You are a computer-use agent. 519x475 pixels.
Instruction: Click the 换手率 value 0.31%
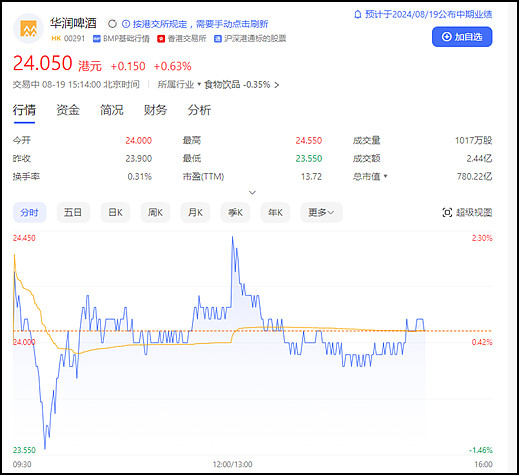[139, 176]
